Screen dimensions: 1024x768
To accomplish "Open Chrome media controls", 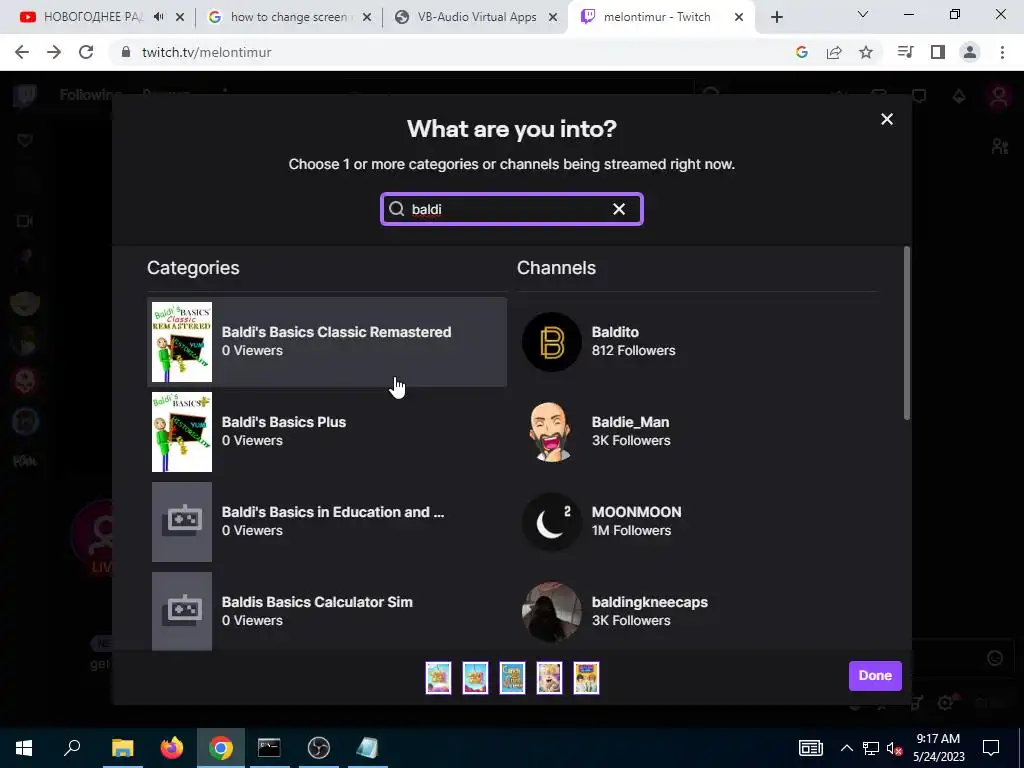I will coord(906,52).
